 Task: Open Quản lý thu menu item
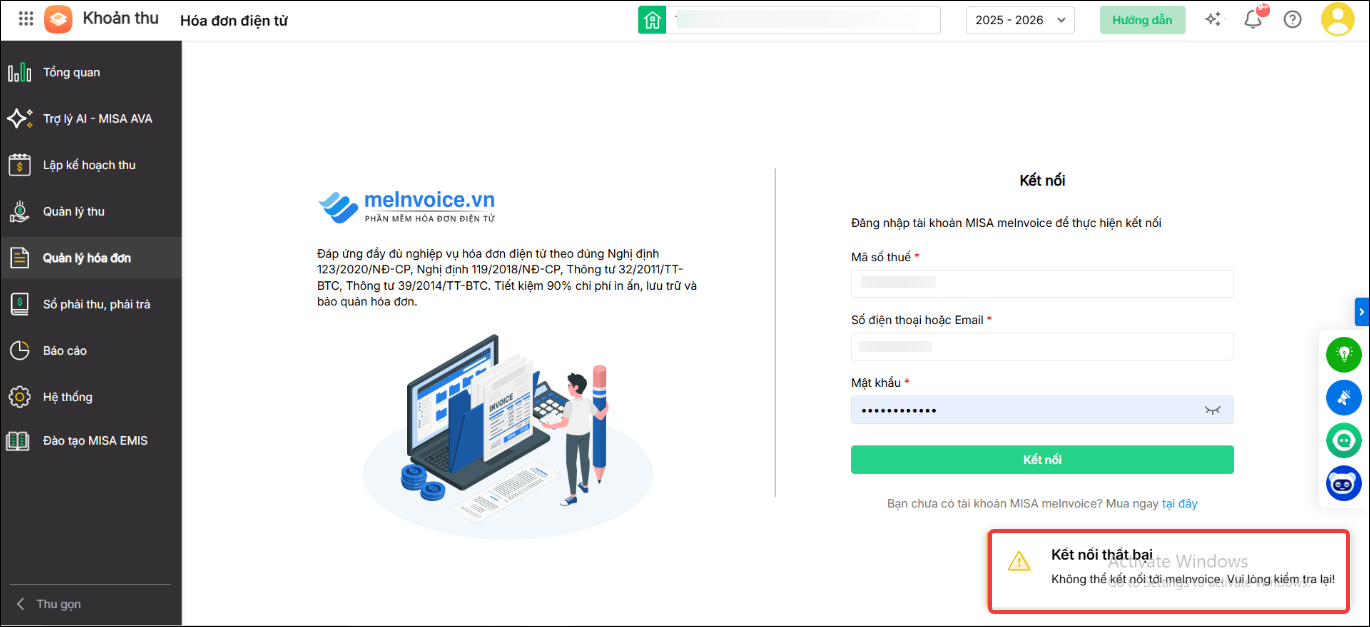(91, 211)
